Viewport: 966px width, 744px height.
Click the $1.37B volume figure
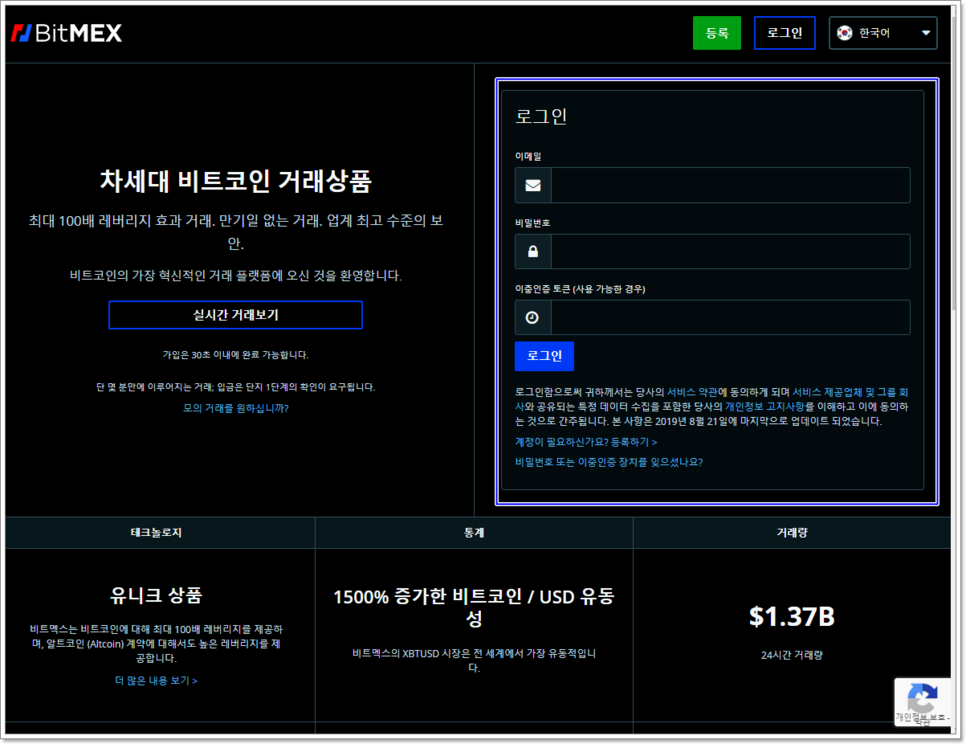click(x=792, y=617)
